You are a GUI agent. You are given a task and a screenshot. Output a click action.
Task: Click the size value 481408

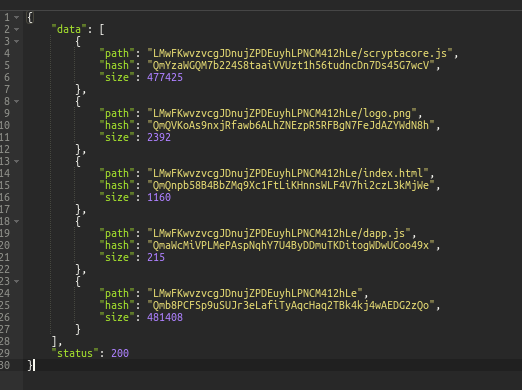pos(165,317)
